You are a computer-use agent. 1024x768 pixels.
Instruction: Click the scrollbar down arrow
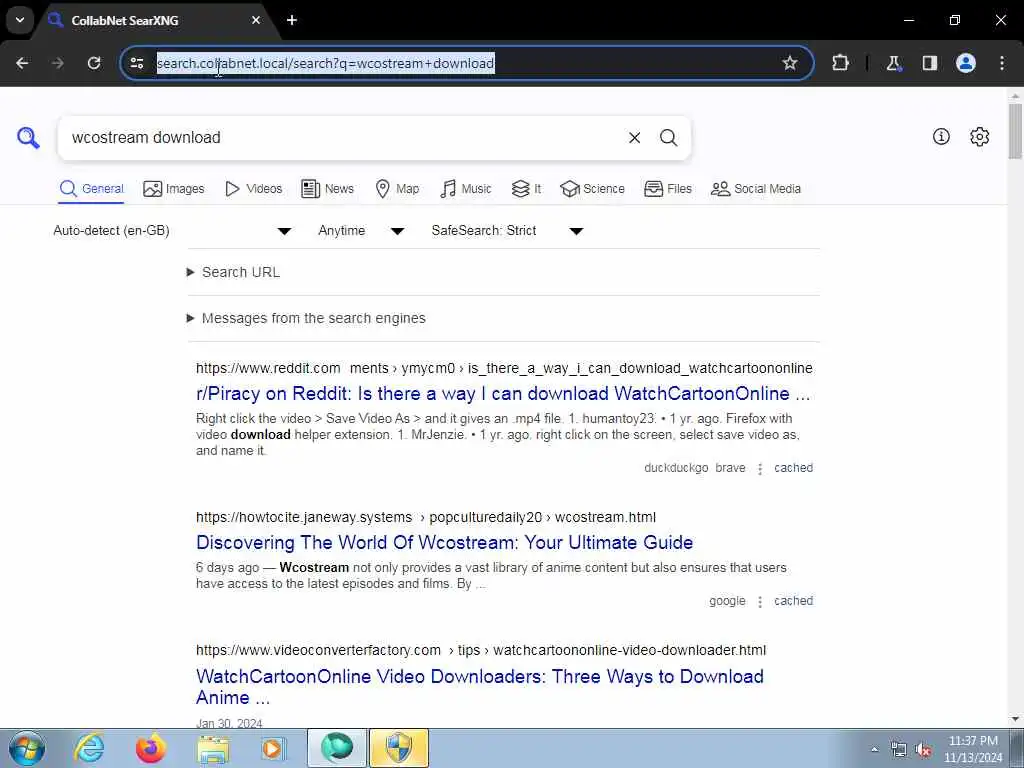pos(1015,719)
